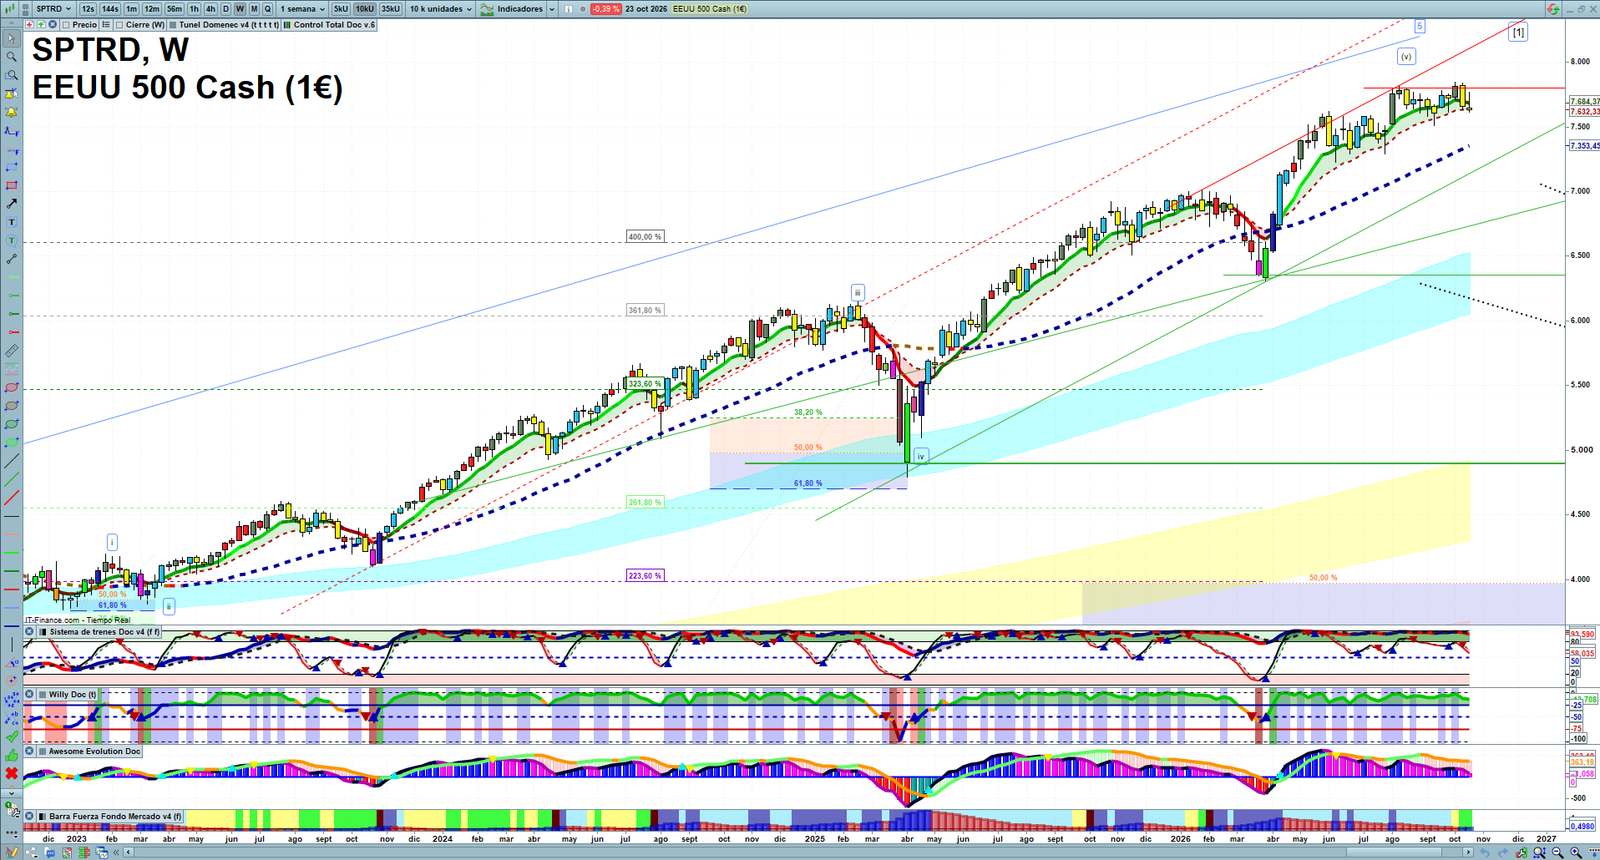
Task: Click the Awesome Evolution Doc label
Action: pos(94,751)
